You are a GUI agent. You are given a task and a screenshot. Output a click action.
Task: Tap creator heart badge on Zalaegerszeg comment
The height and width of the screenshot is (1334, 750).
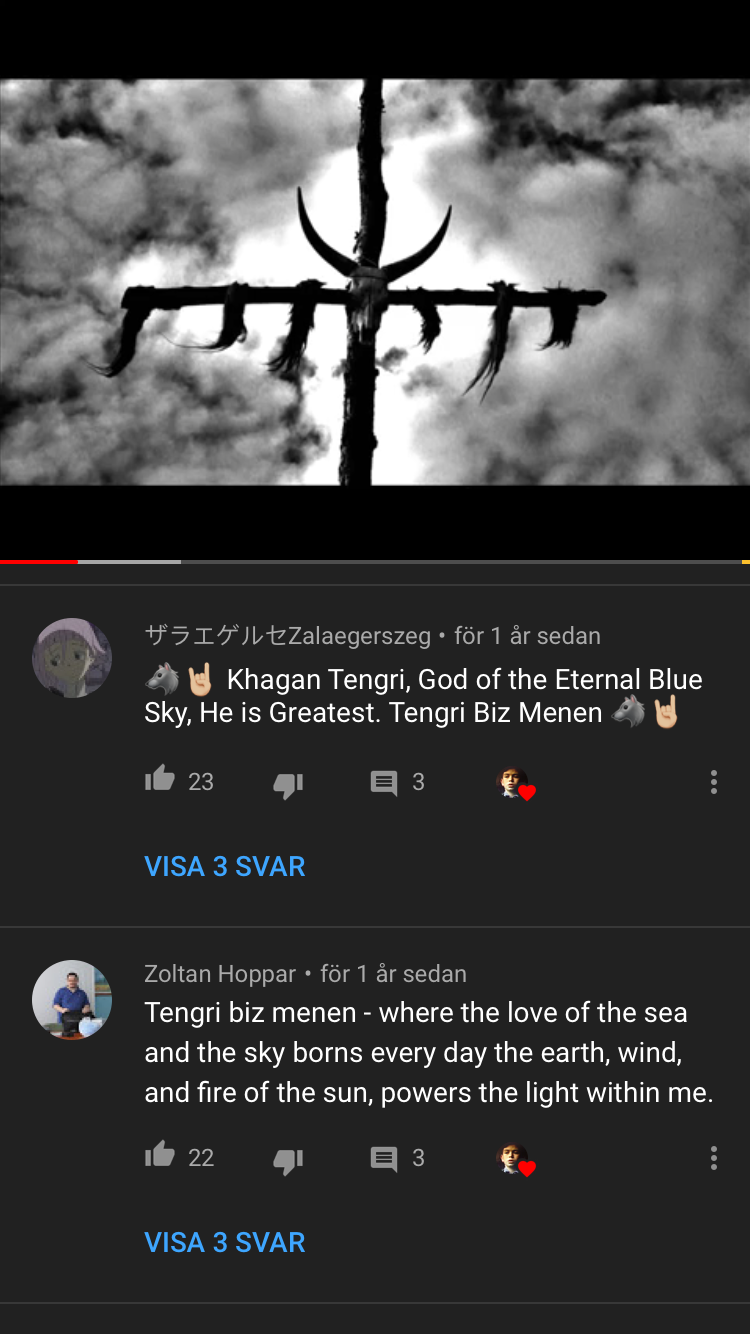[x=516, y=783]
